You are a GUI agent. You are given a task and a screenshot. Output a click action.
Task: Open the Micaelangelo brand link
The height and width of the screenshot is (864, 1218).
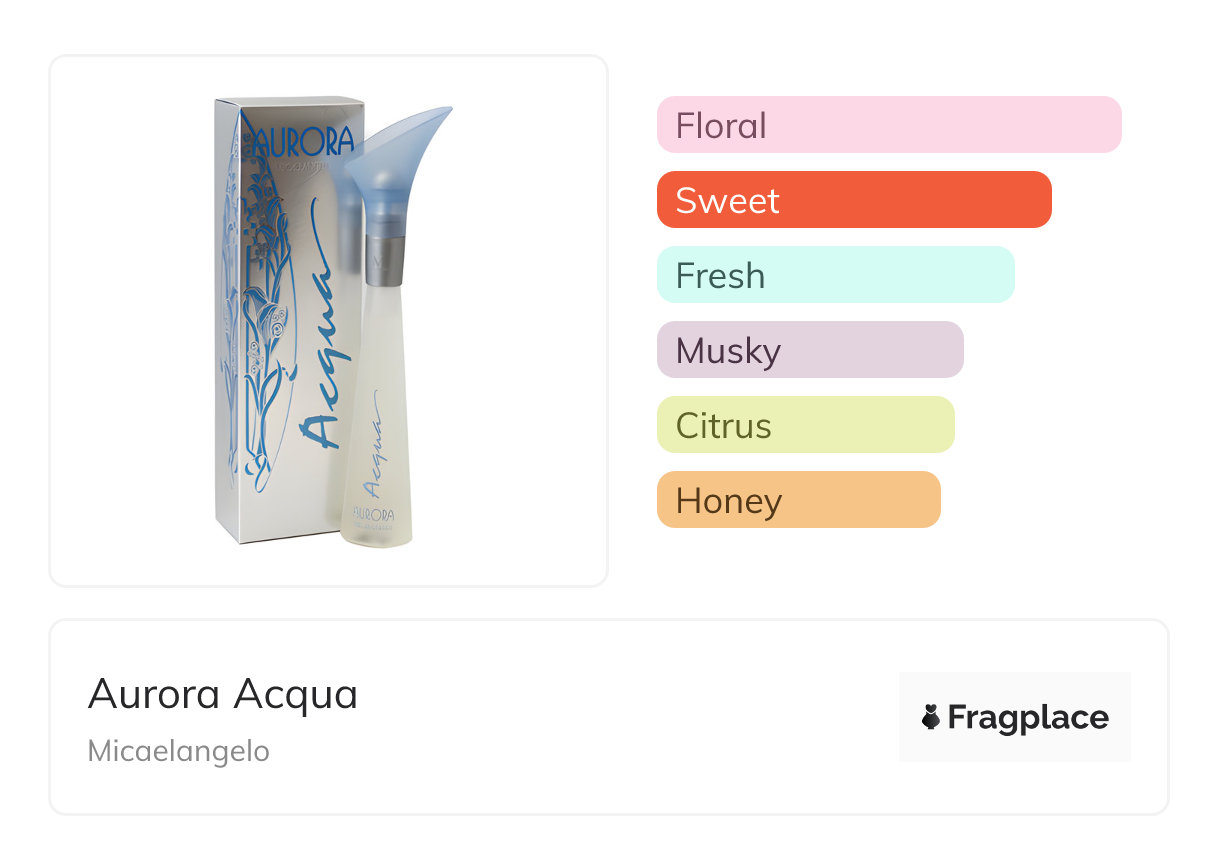coord(178,751)
